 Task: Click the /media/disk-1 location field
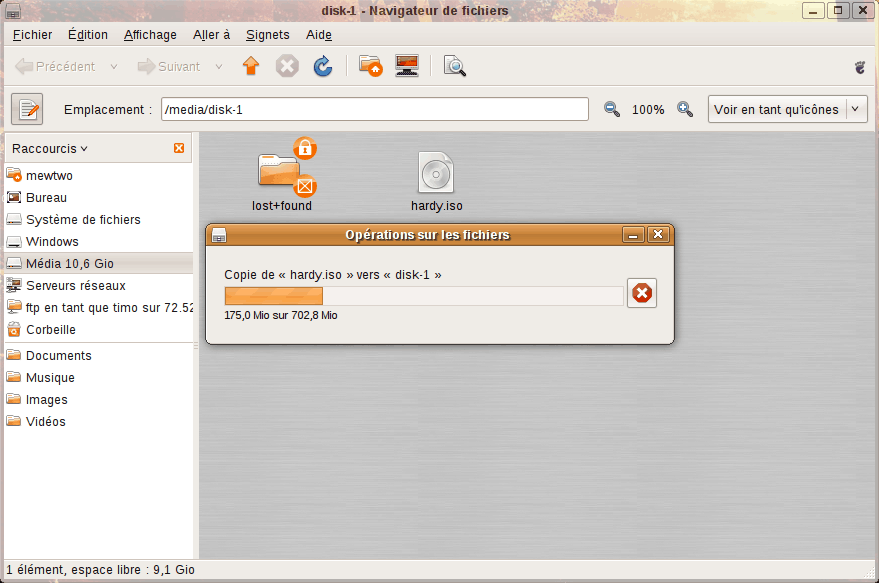click(375, 109)
